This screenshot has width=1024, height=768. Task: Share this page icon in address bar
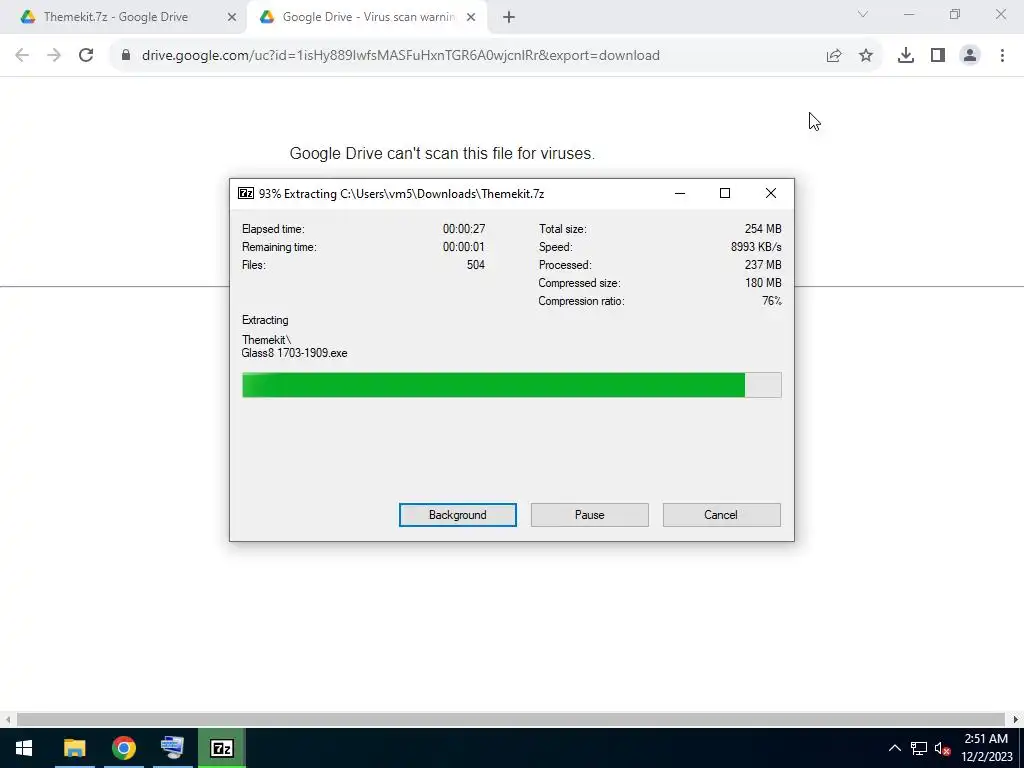[834, 56]
